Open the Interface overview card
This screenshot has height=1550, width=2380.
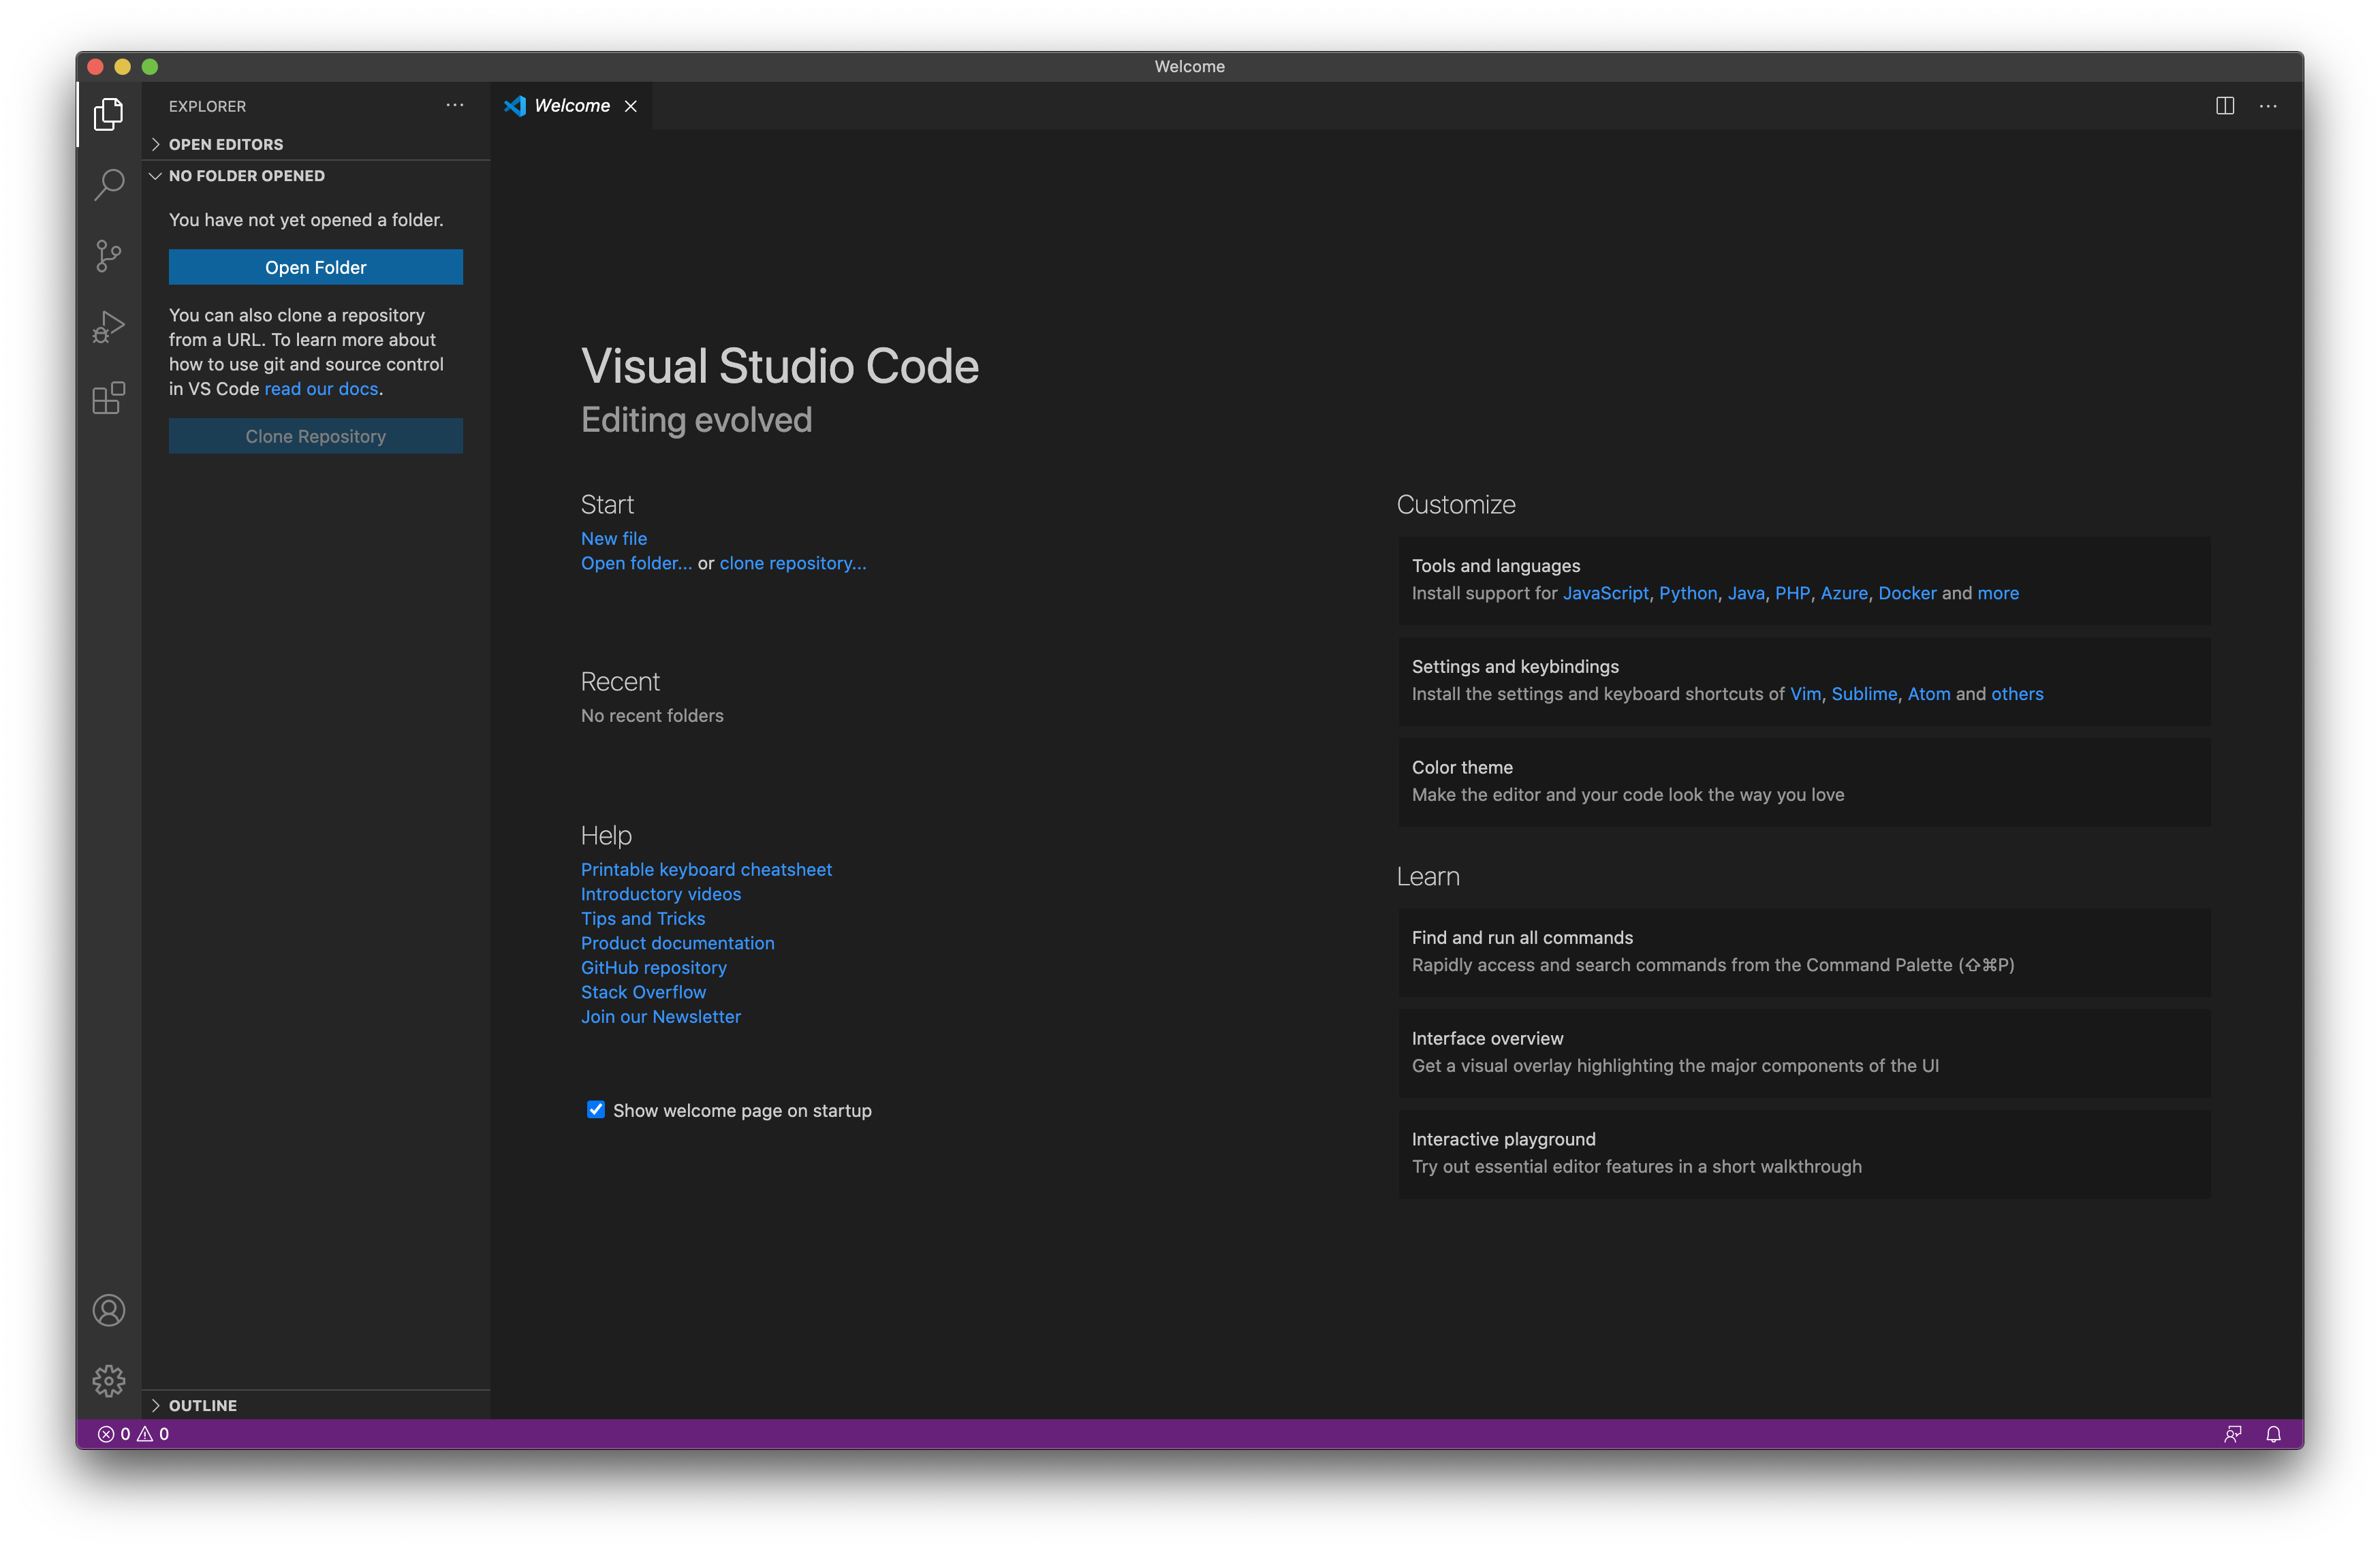point(1804,1052)
